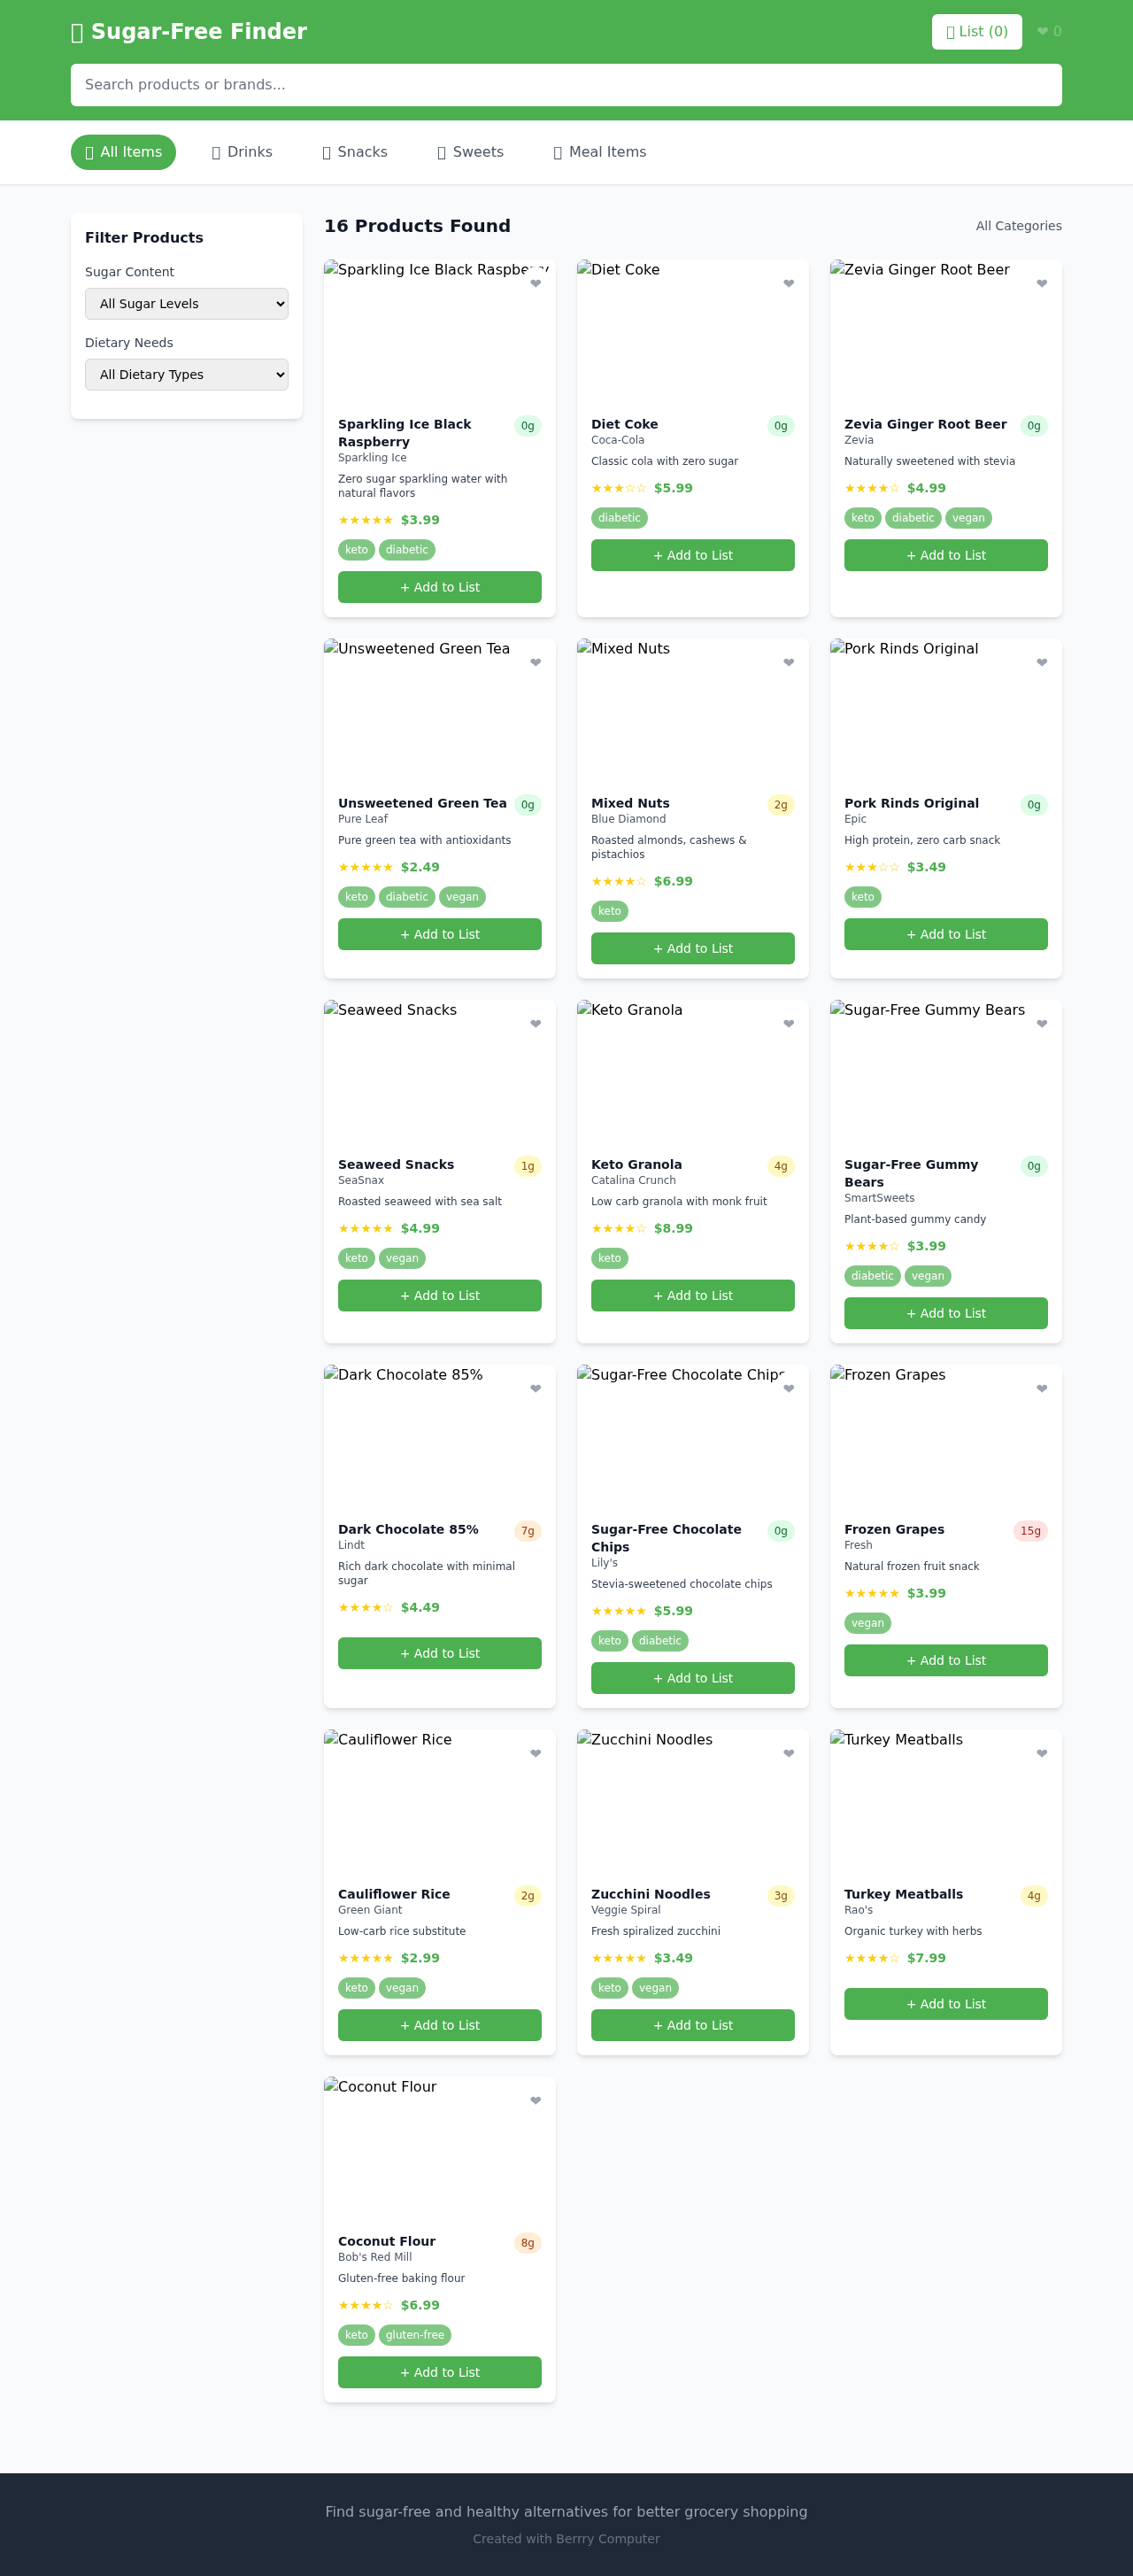Toggle heart on Keto Granola card
The width and height of the screenshot is (1133, 2576).
[788, 1024]
